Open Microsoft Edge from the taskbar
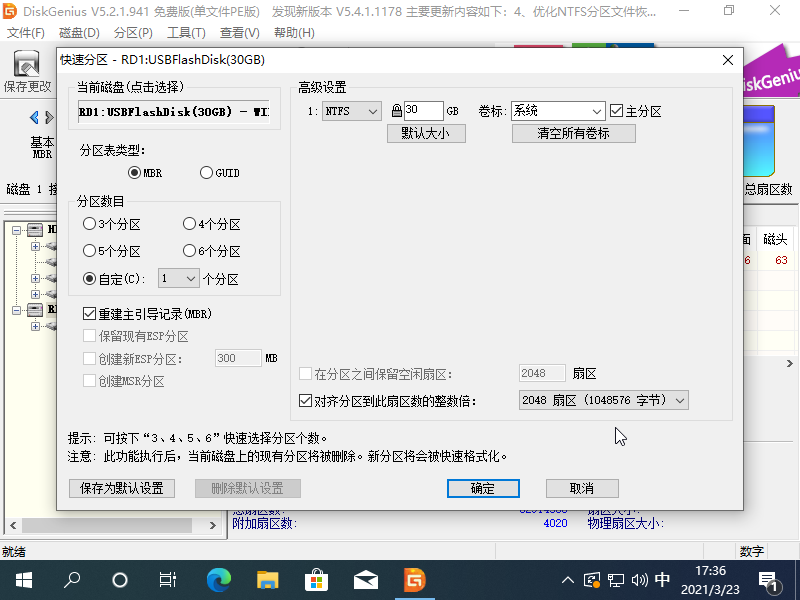800x600 pixels. pos(219,580)
